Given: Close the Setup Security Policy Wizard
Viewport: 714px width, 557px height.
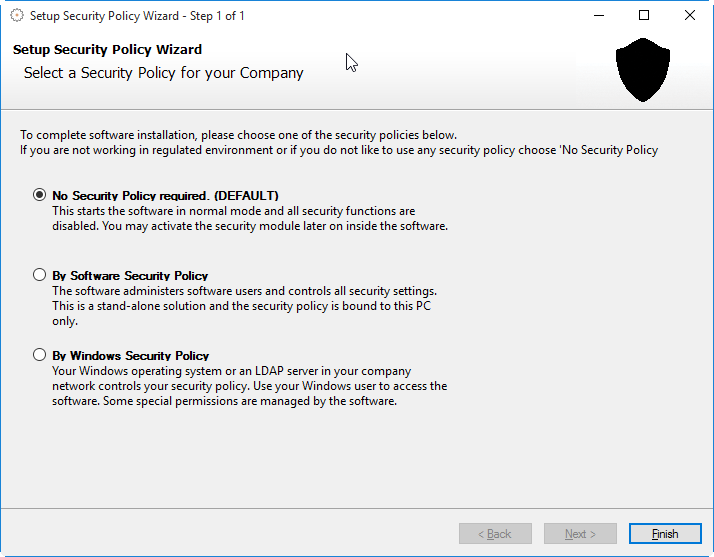Looking at the screenshot, I should tap(690, 16).
